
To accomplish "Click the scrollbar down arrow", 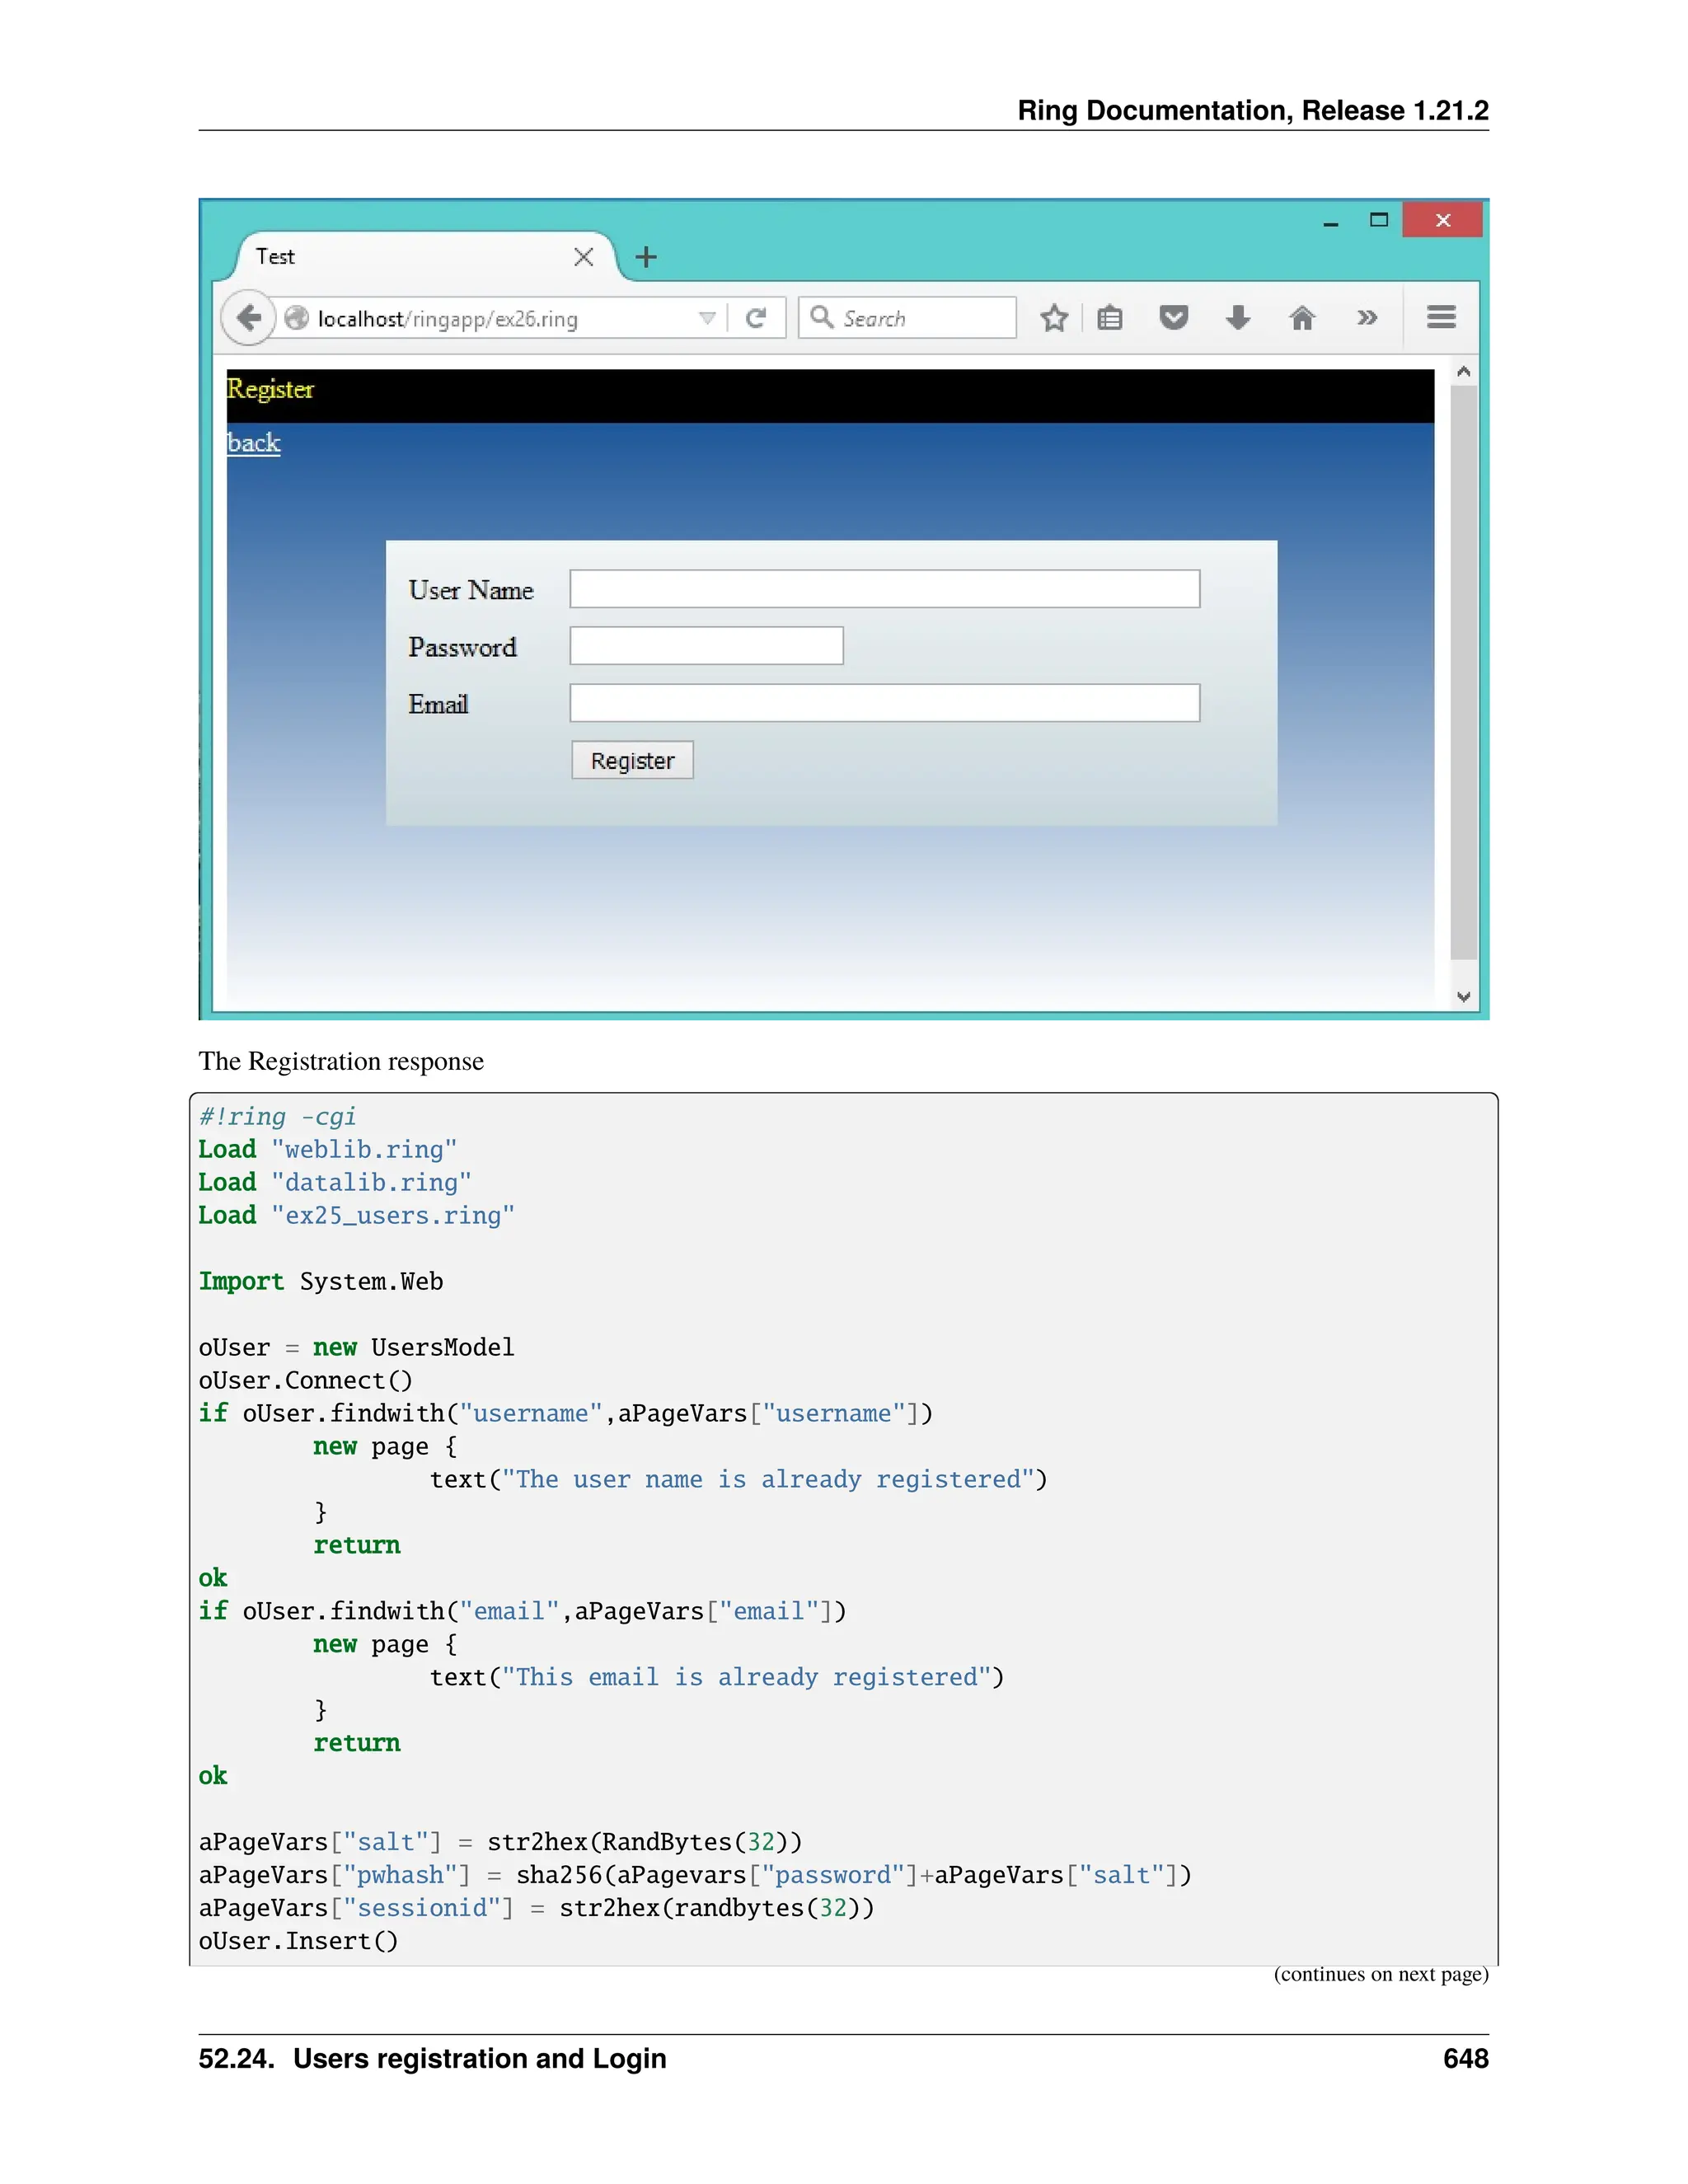I will click(x=1463, y=996).
